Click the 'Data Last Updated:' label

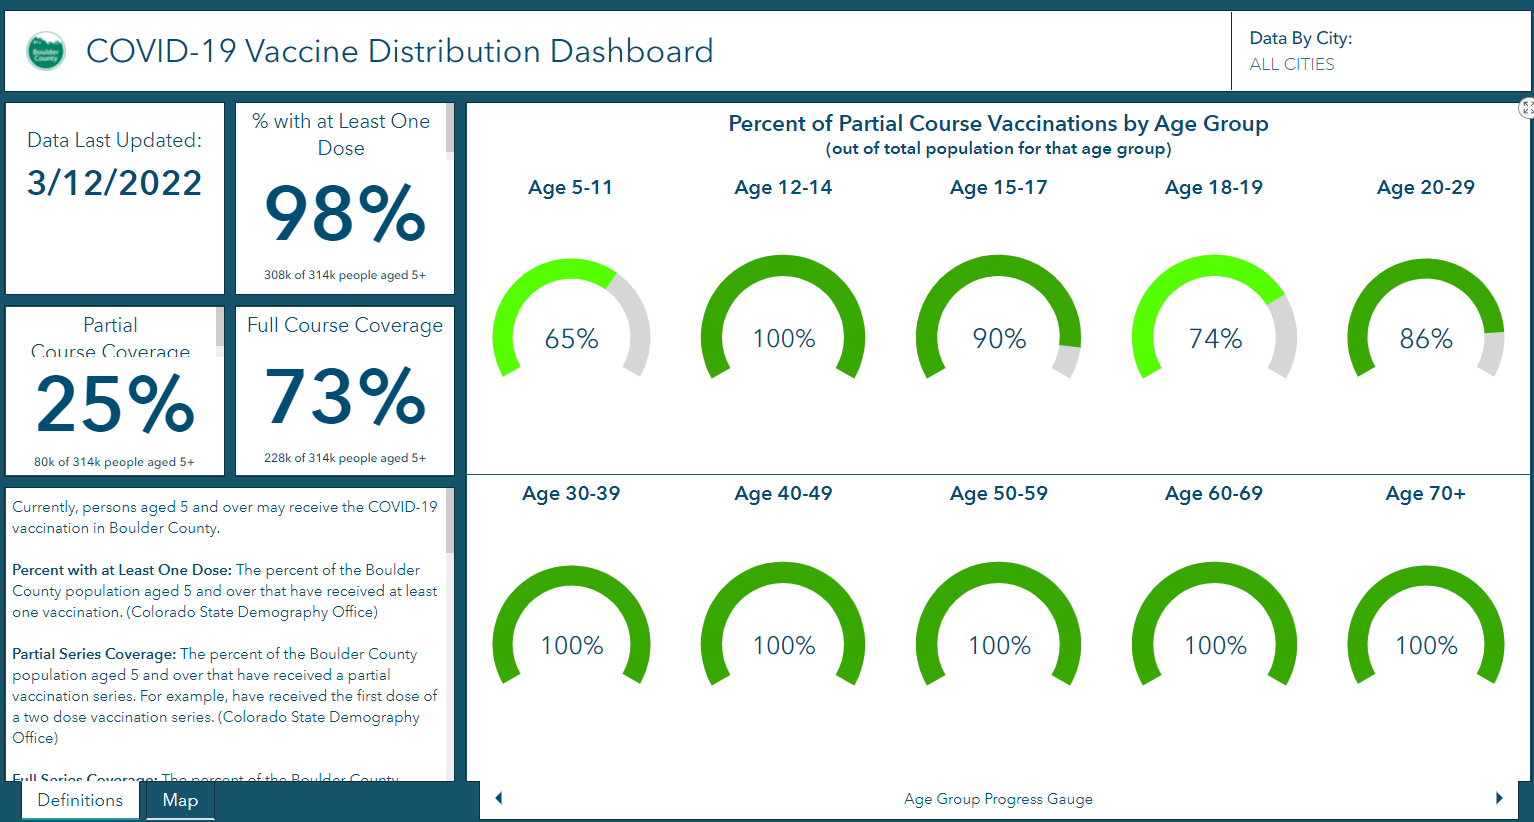(115, 140)
